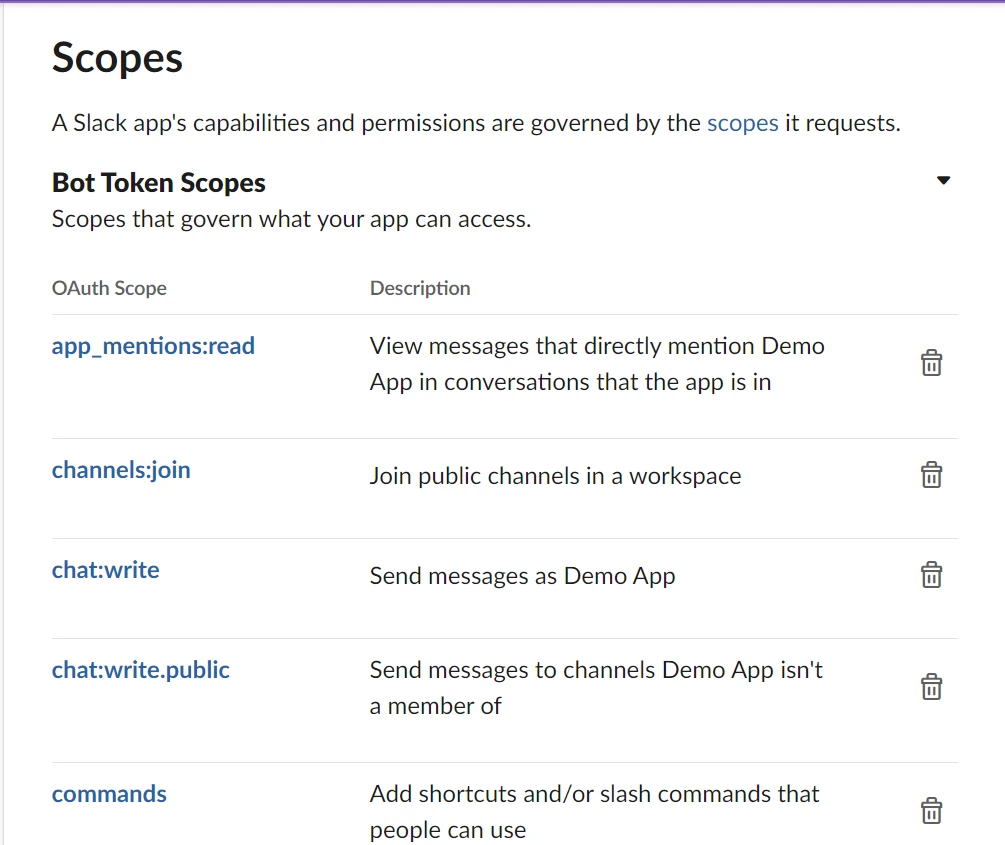Click 'Join public channels in a workspace' text
The width and height of the screenshot is (1005, 845).
(555, 476)
